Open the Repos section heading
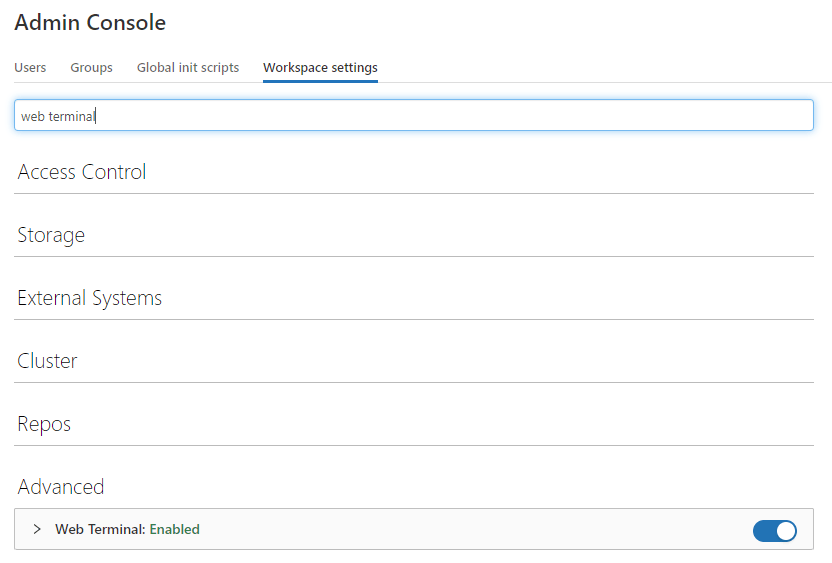832x563 pixels. (44, 424)
